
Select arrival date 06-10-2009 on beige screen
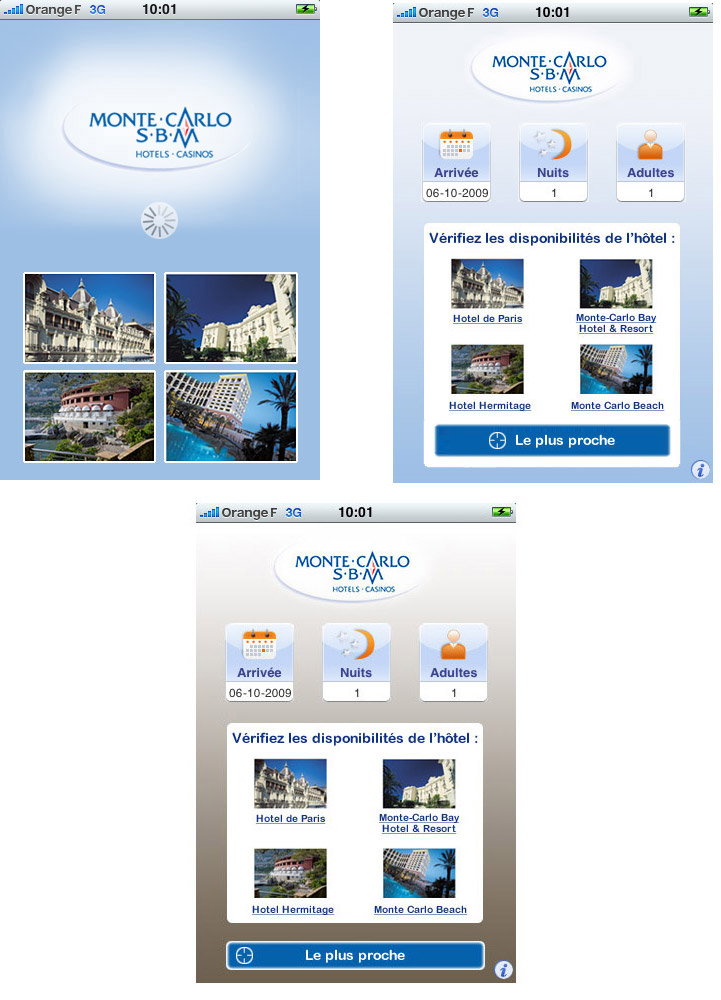pos(259,693)
